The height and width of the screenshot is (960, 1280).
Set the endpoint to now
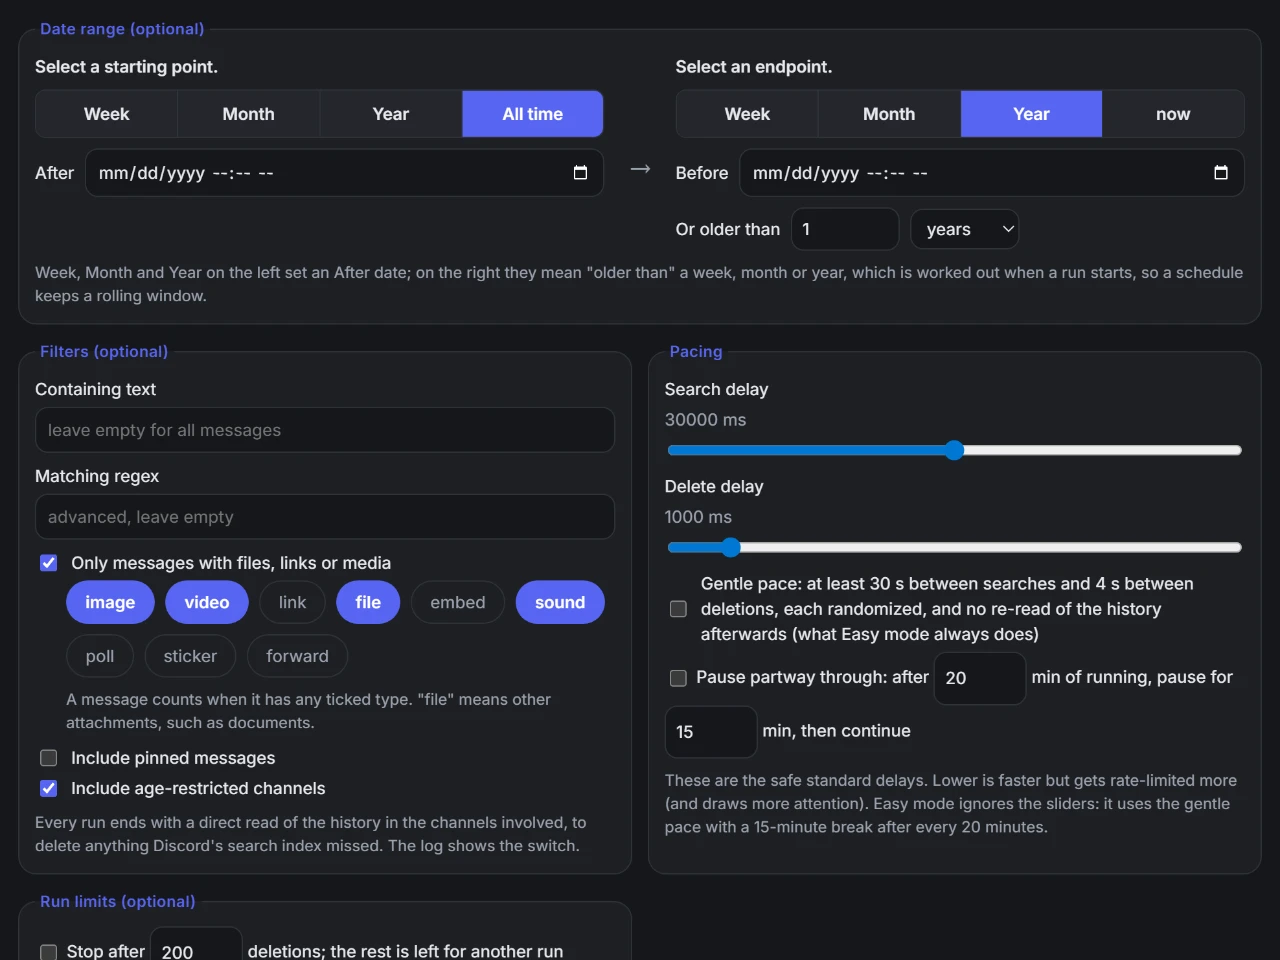(1173, 114)
